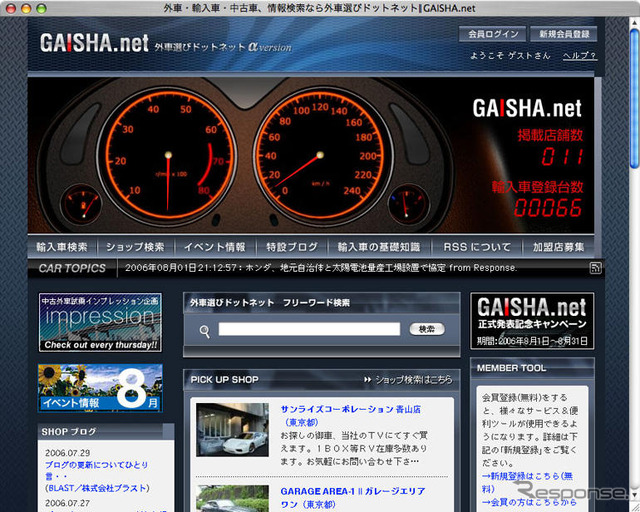Click the free-word search input field
Viewport: 640px width, 512px height.
click(x=309, y=329)
